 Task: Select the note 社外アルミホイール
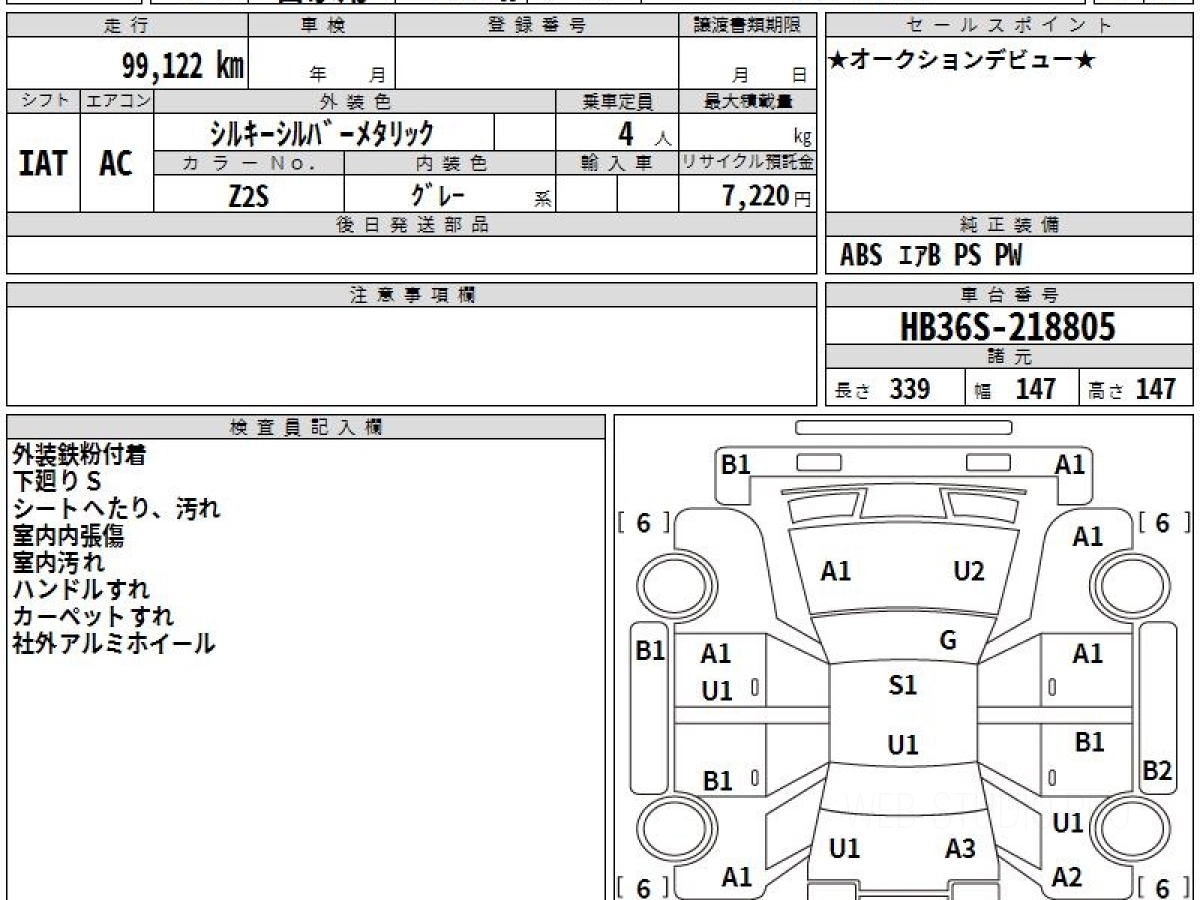[x=114, y=644]
